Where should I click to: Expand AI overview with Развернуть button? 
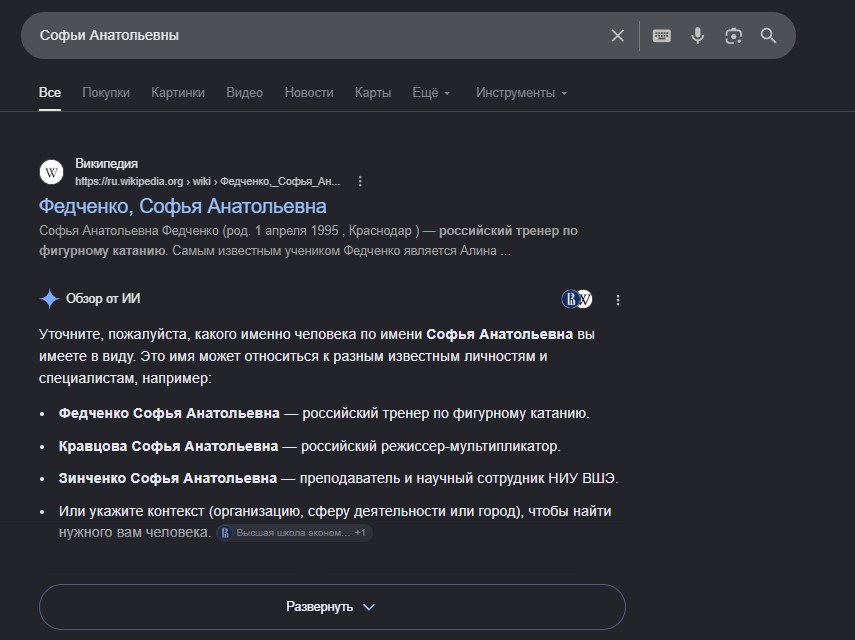[332, 607]
